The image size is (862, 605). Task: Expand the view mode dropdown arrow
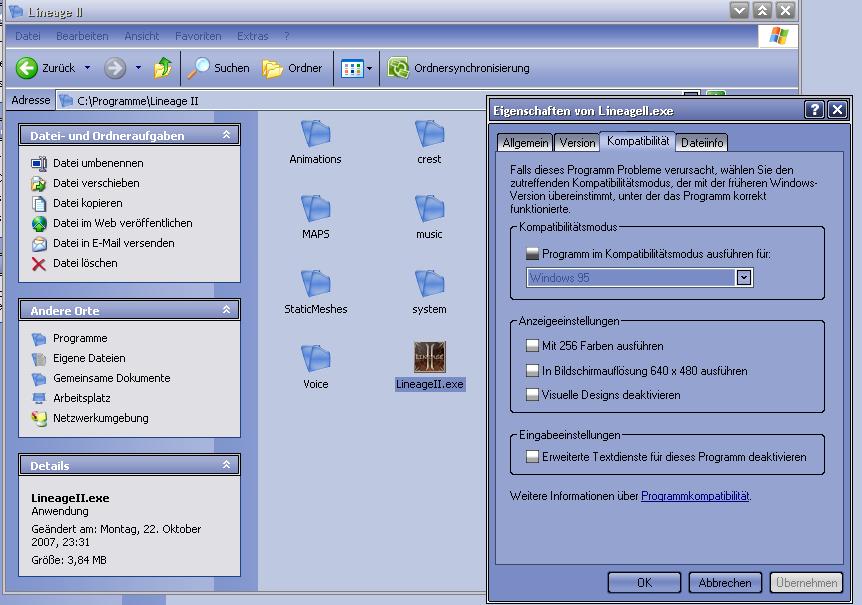tap(369, 68)
